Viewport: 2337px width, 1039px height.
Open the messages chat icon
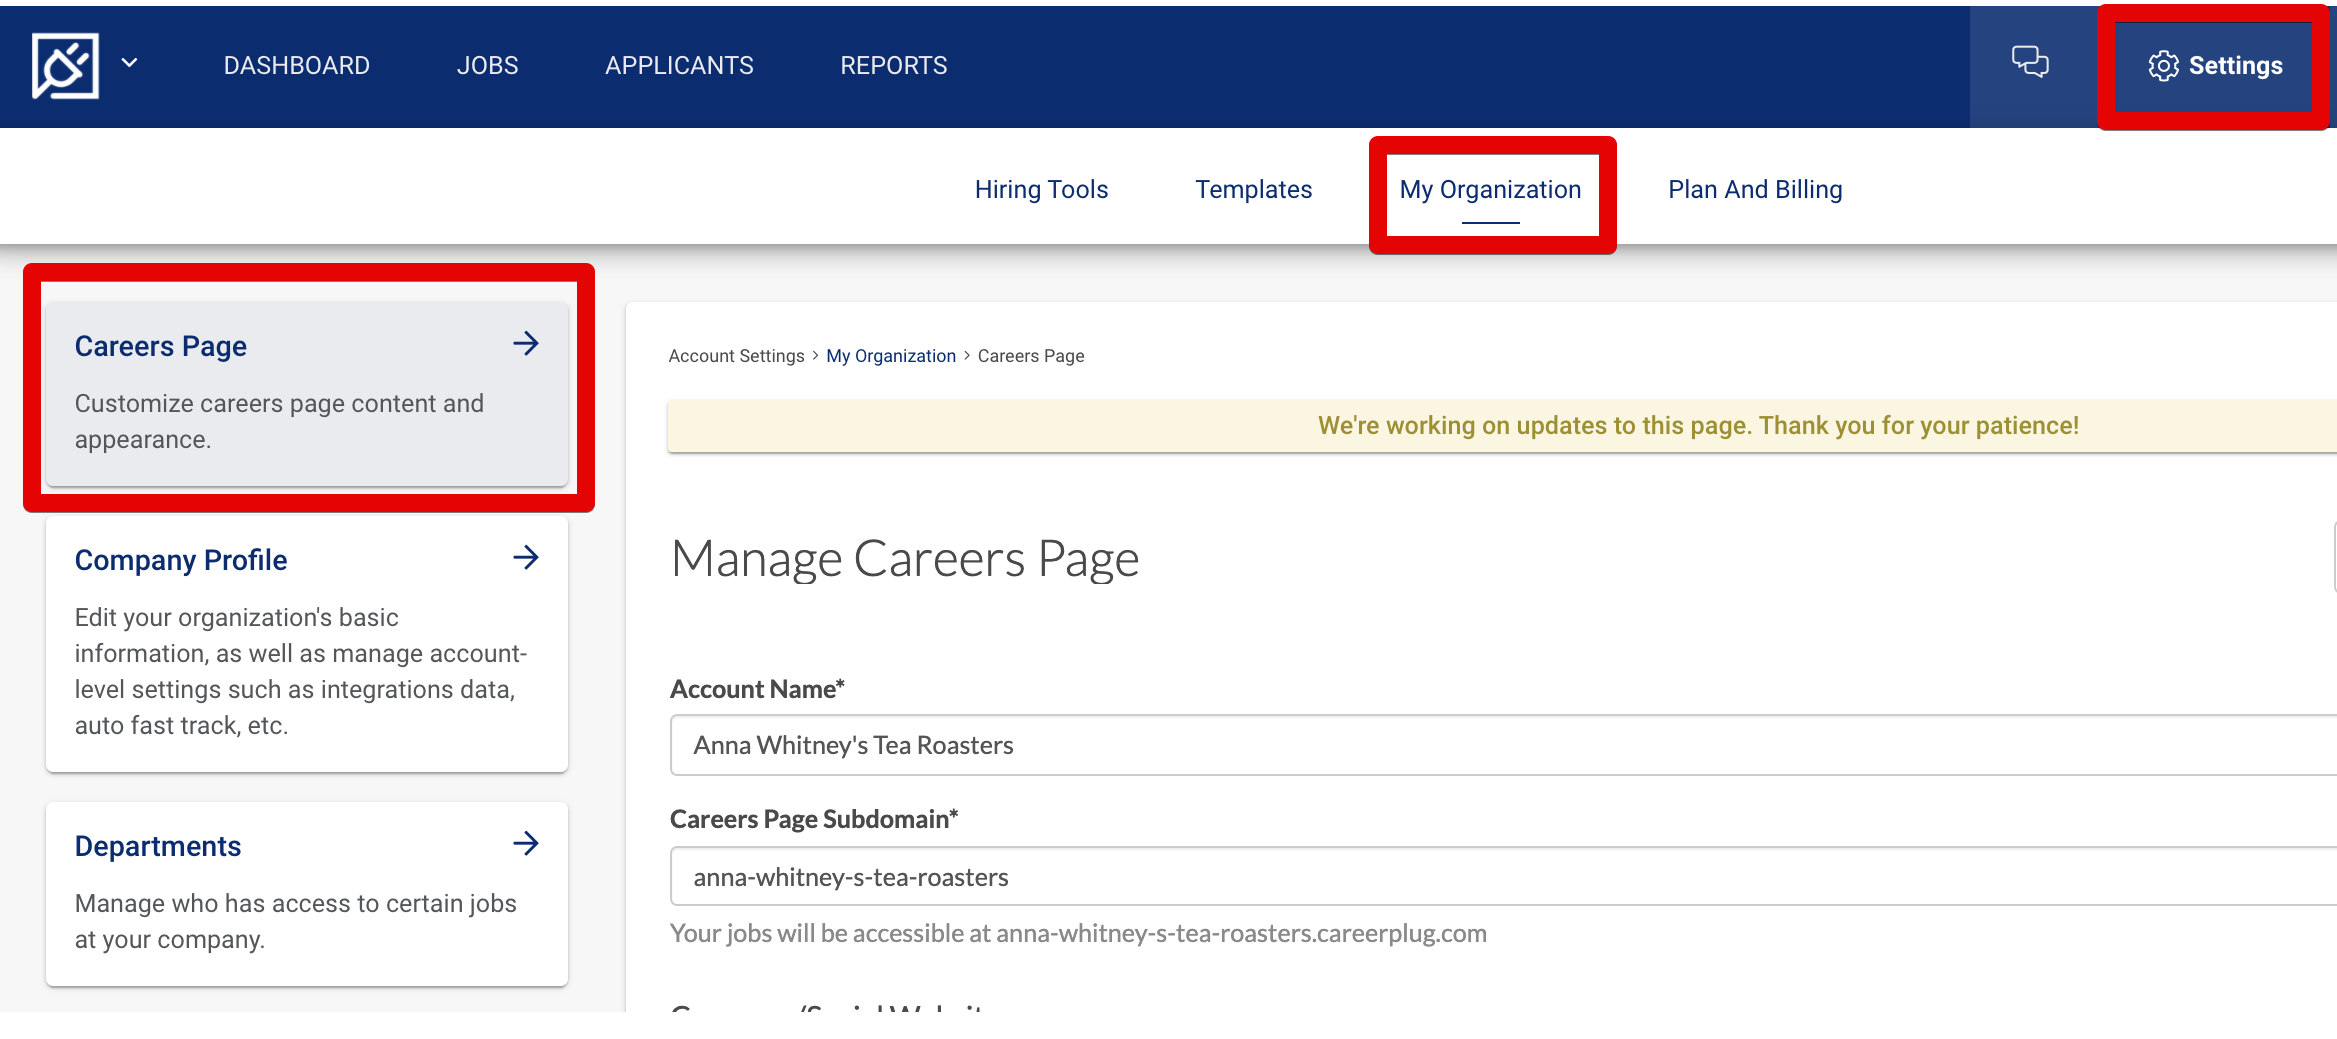tap(2030, 62)
